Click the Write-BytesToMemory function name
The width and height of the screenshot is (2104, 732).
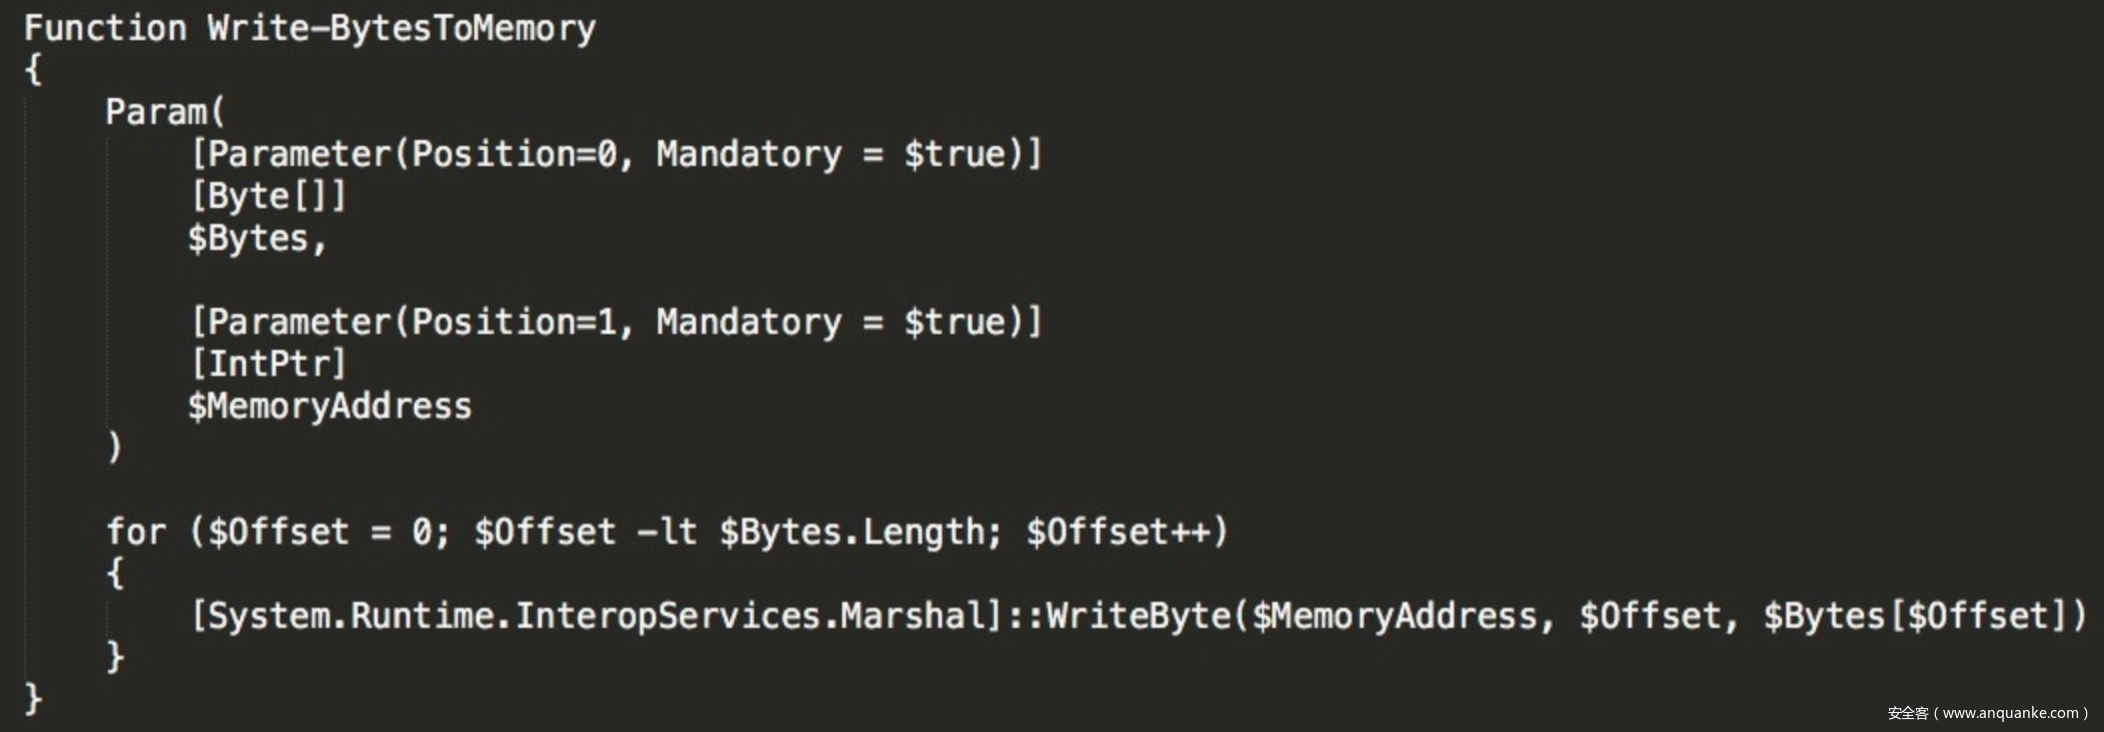tap(401, 28)
